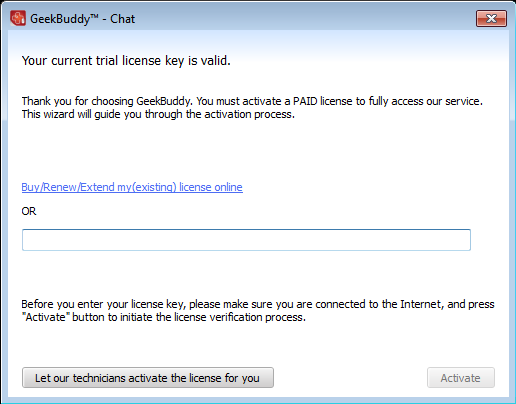Click the GeekBuddy - Chat title text

[83, 19]
